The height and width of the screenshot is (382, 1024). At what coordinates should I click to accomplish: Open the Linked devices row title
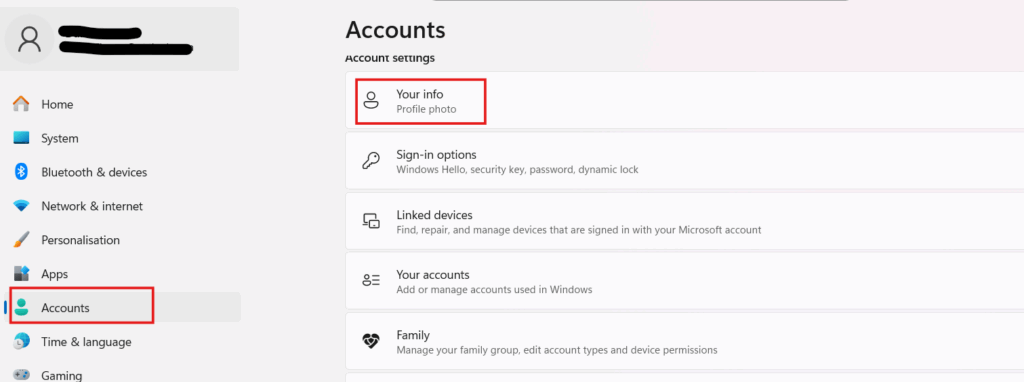(x=434, y=215)
